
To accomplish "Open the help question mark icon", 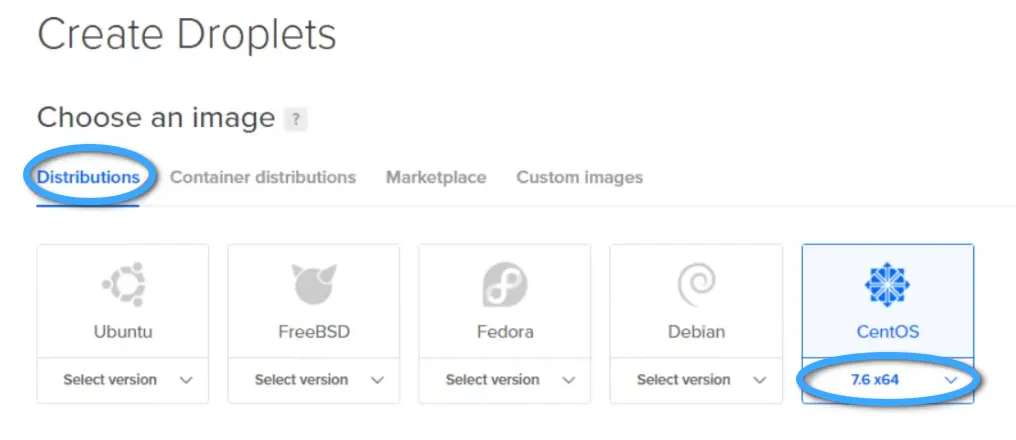I will click(295, 119).
